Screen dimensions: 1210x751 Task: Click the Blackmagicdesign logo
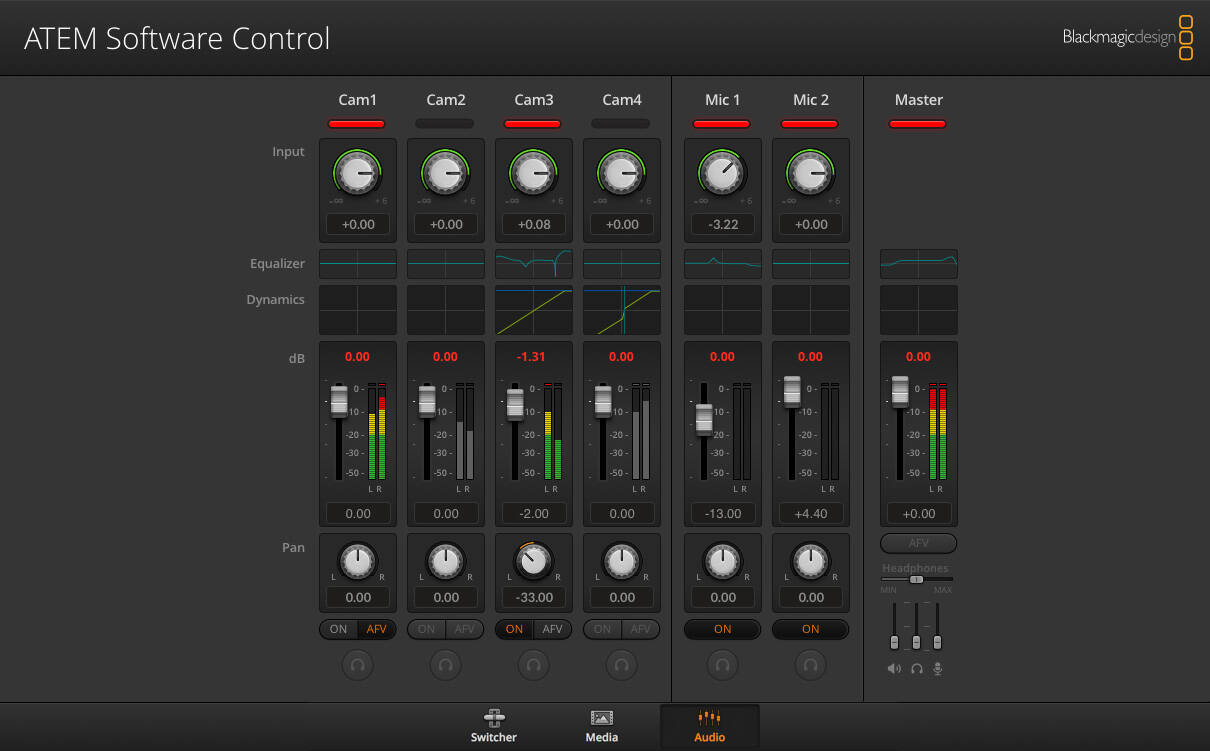(1128, 38)
